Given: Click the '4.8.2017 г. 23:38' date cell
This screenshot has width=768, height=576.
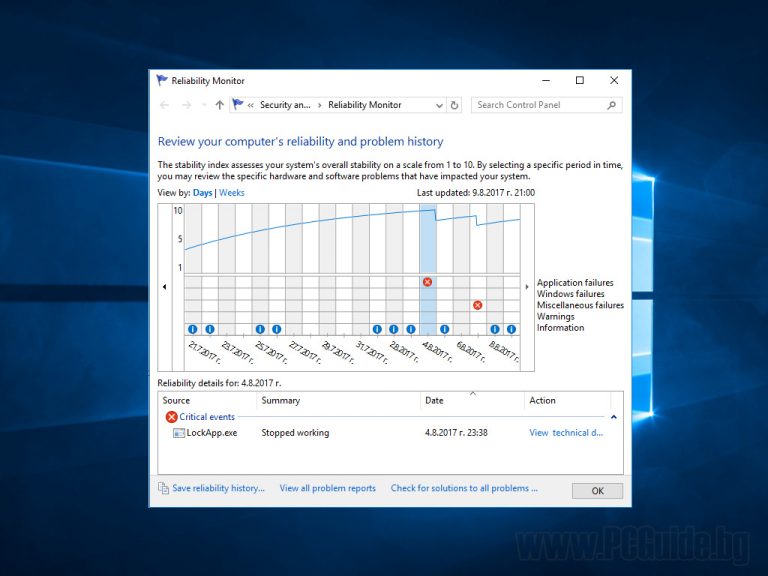Looking at the screenshot, I should coord(456,432).
